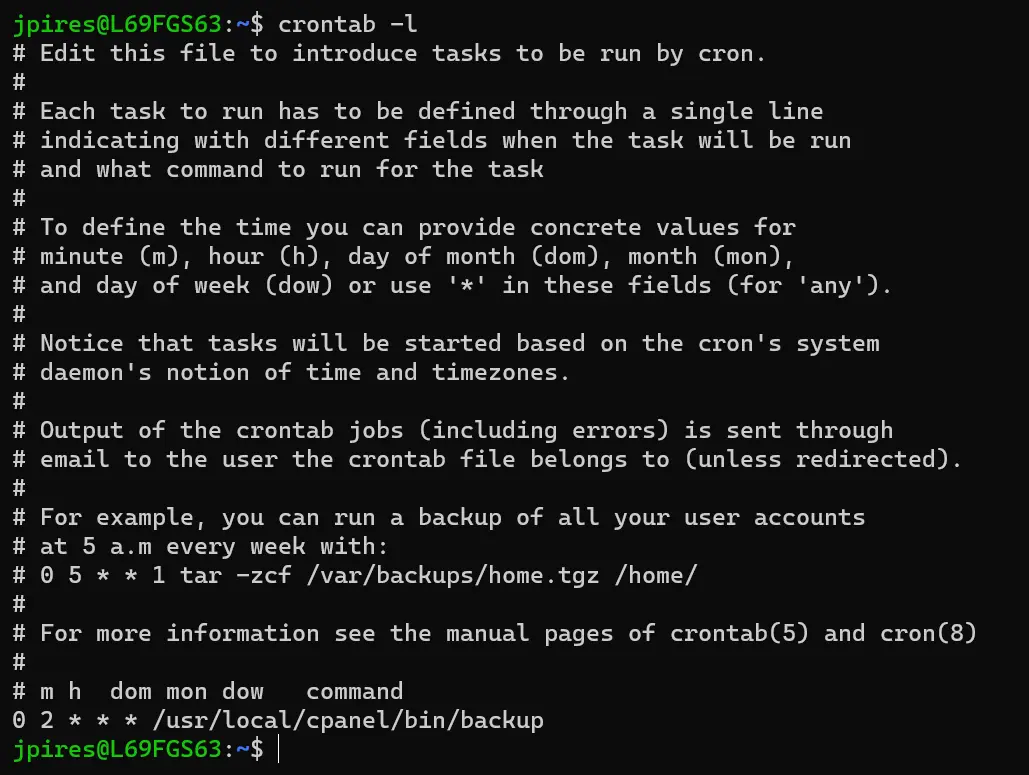Viewport: 1029px width, 775px height.
Task: Click the blinking cursor at the bottom prompt
Action: [279, 749]
